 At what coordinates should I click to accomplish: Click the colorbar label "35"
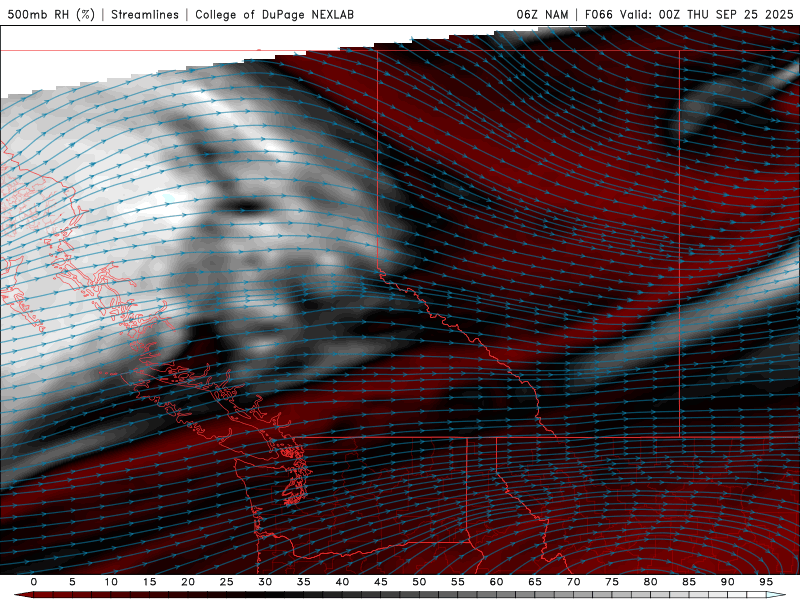(x=304, y=582)
